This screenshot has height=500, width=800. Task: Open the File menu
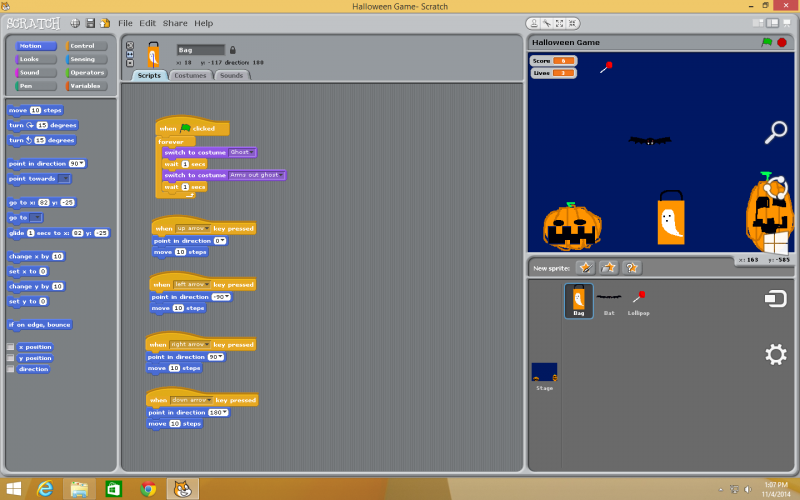[125, 23]
